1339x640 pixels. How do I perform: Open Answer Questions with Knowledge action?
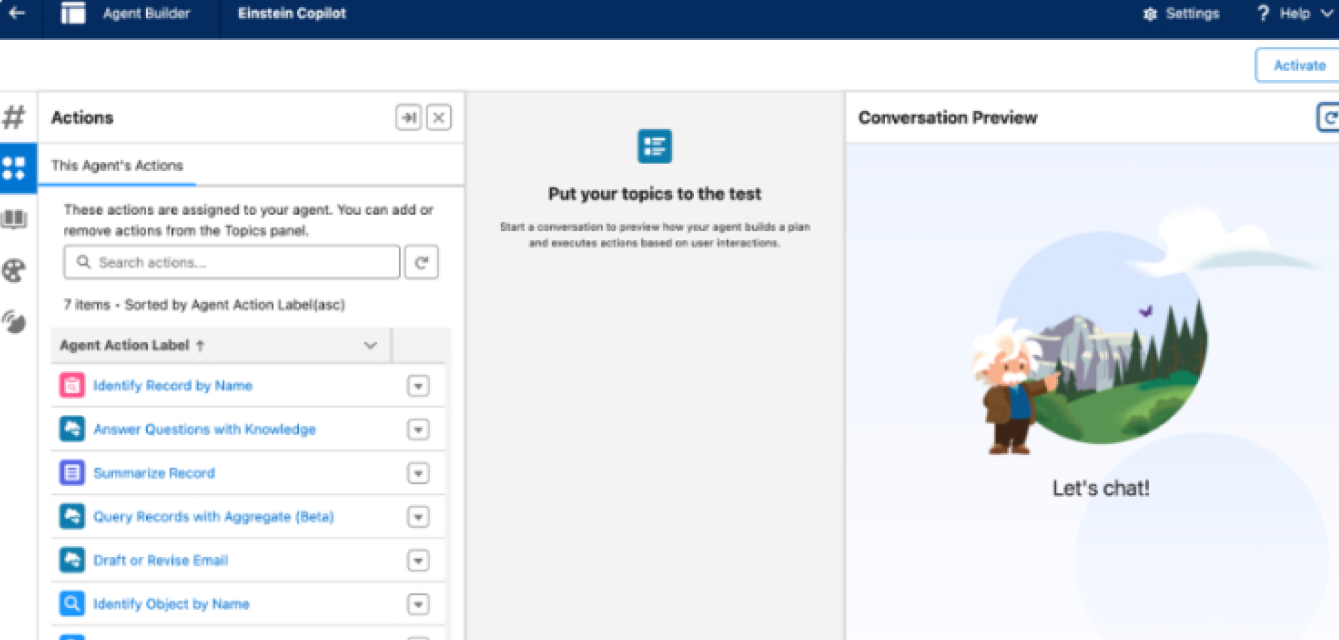coord(204,429)
